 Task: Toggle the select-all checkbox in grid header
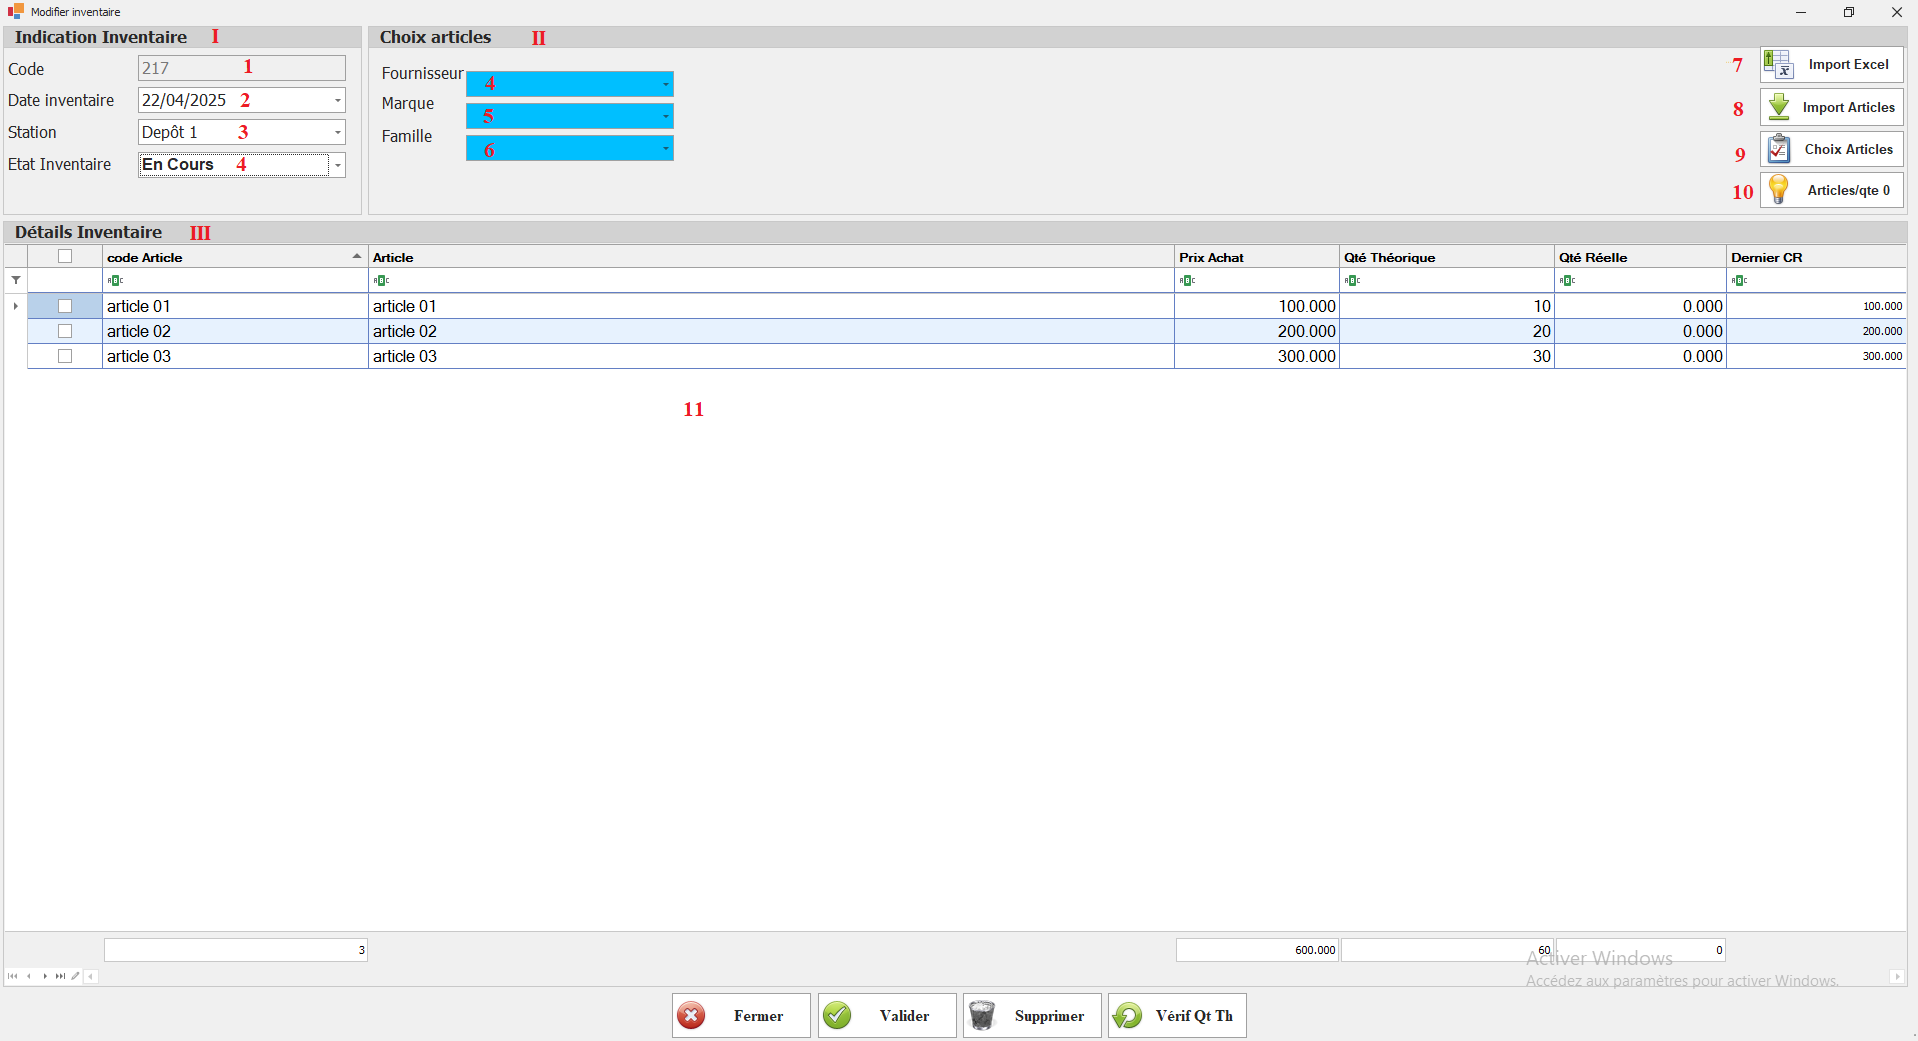pos(65,257)
